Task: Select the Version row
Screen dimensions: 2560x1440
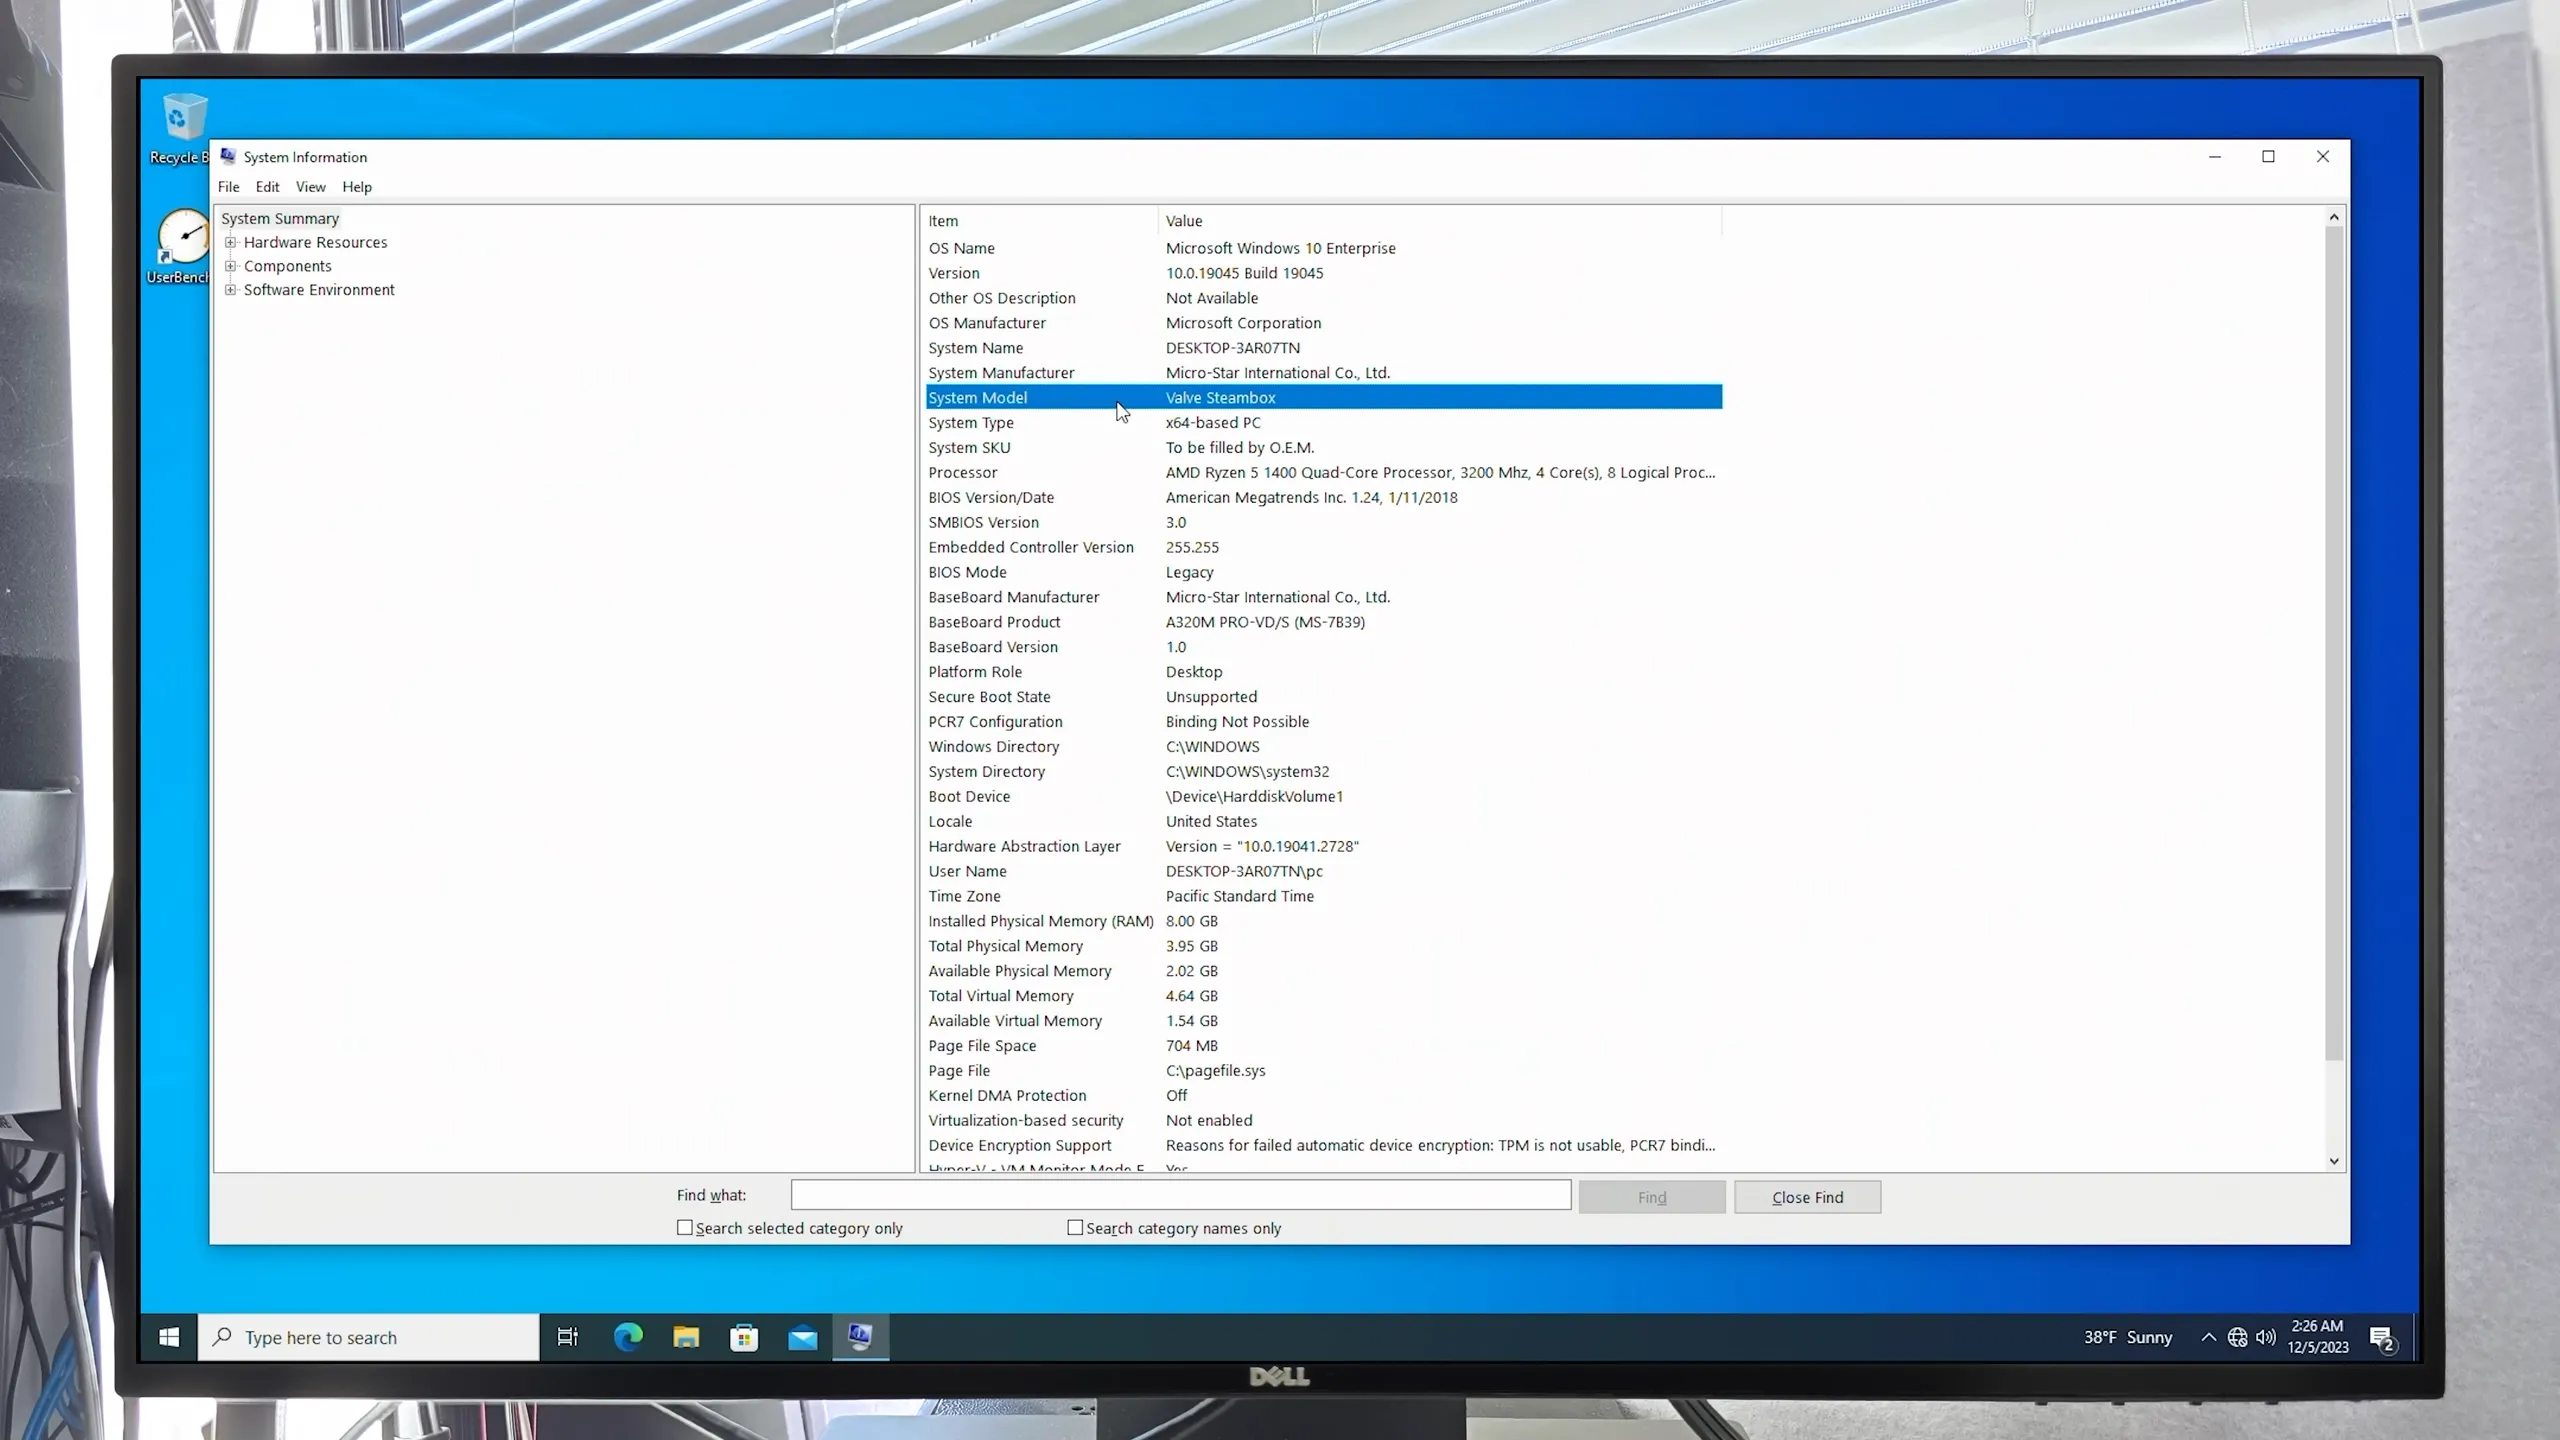Action: coord(1324,273)
